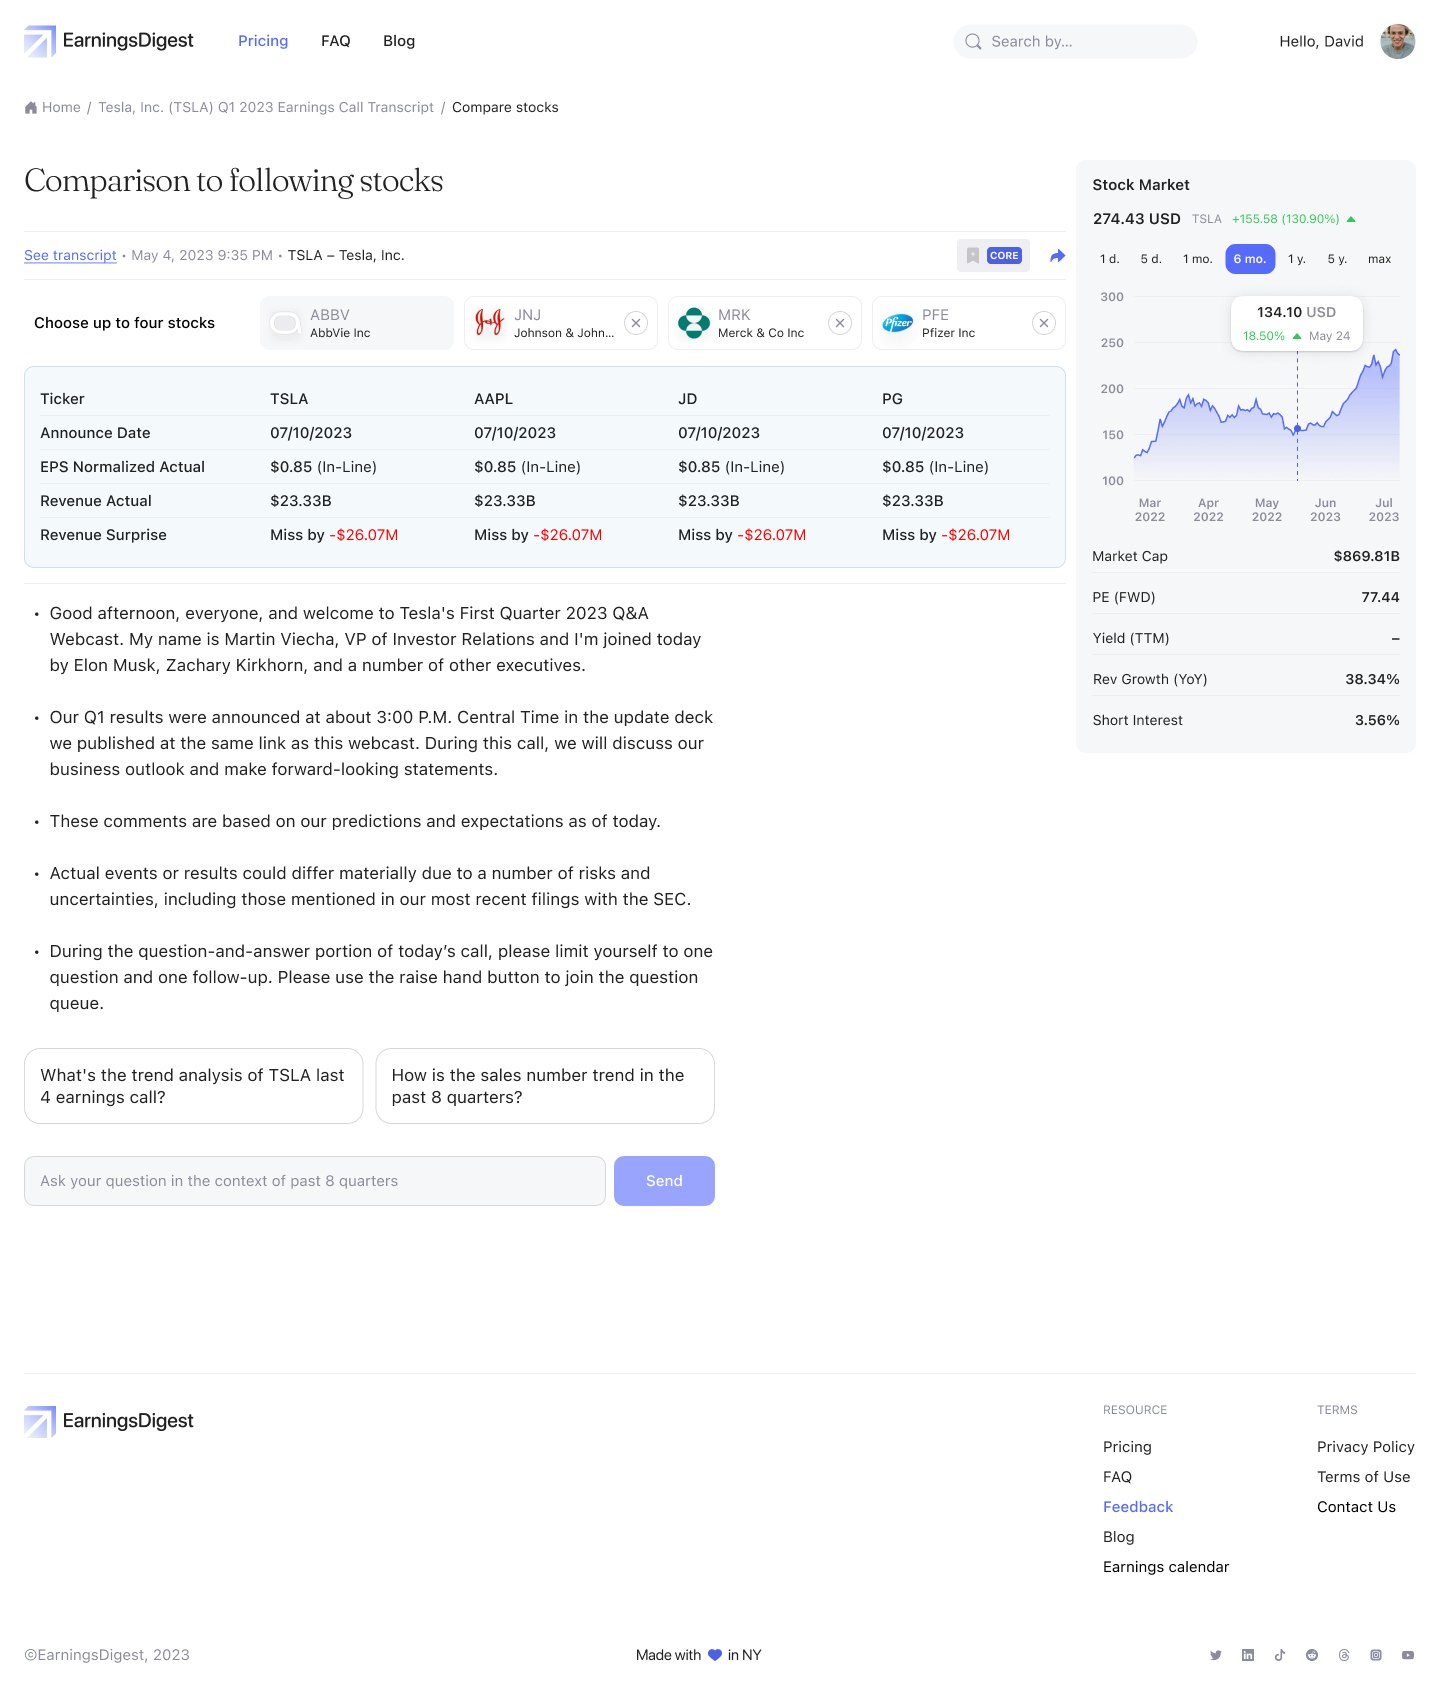Open footer FAQ link
The width and height of the screenshot is (1440, 1688).
[x=1117, y=1477]
